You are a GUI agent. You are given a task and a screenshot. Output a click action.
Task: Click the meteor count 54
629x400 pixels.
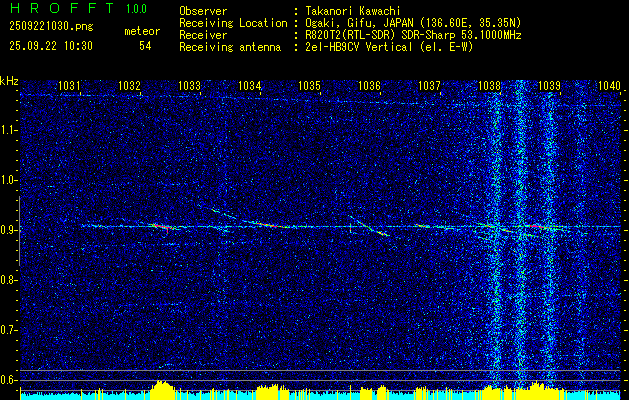tap(145, 46)
